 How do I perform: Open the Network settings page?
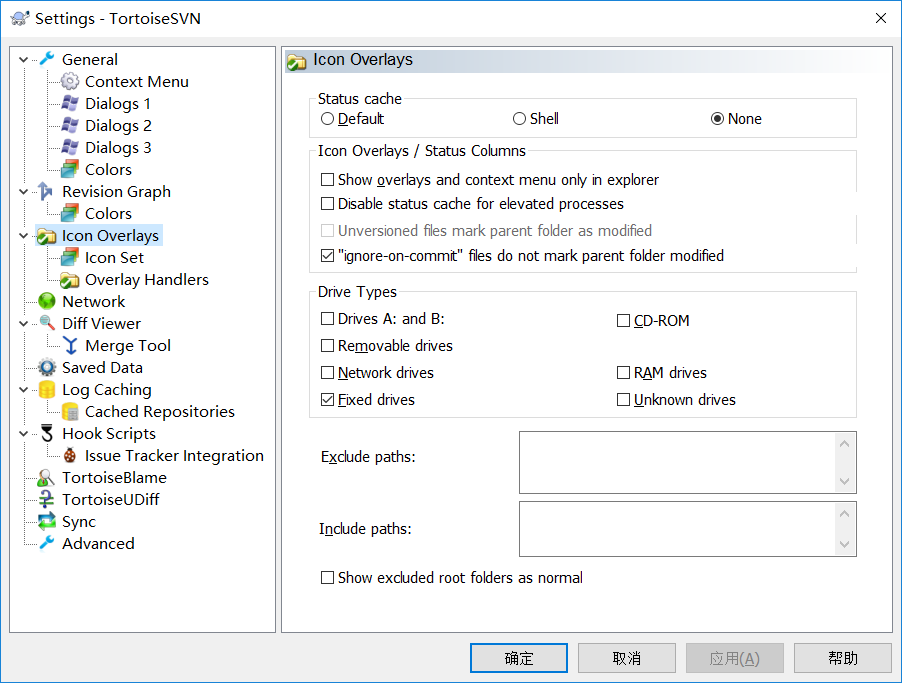click(x=93, y=302)
